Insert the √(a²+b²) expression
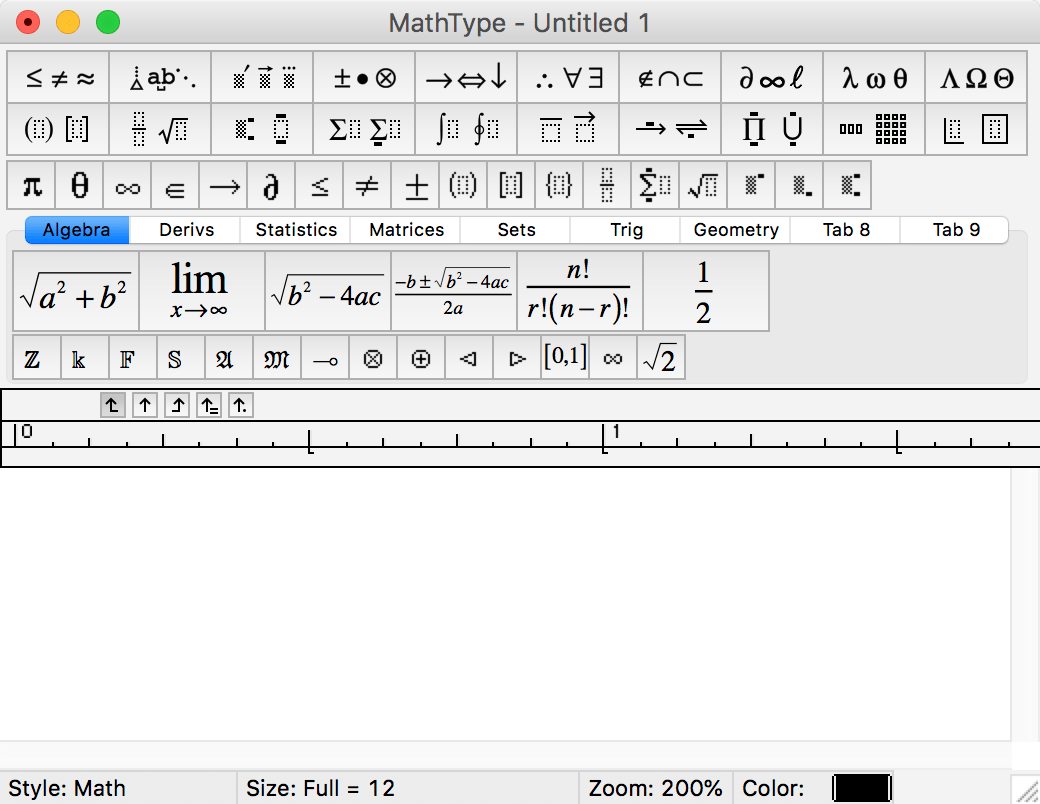Viewport: 1040px width, 804px height. 76,291
